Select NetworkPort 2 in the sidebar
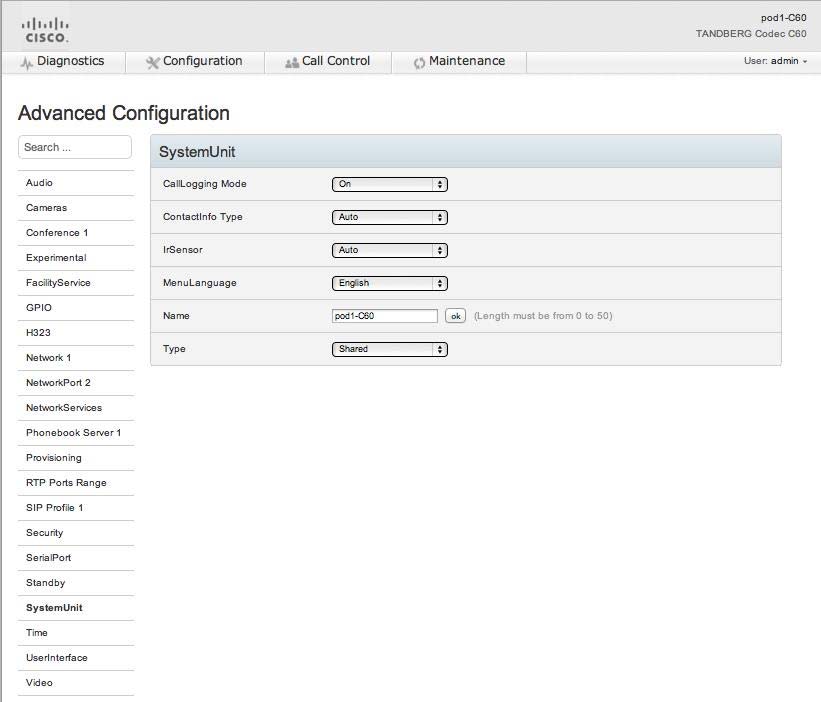The image size is (821, 702). coord(76,383)
